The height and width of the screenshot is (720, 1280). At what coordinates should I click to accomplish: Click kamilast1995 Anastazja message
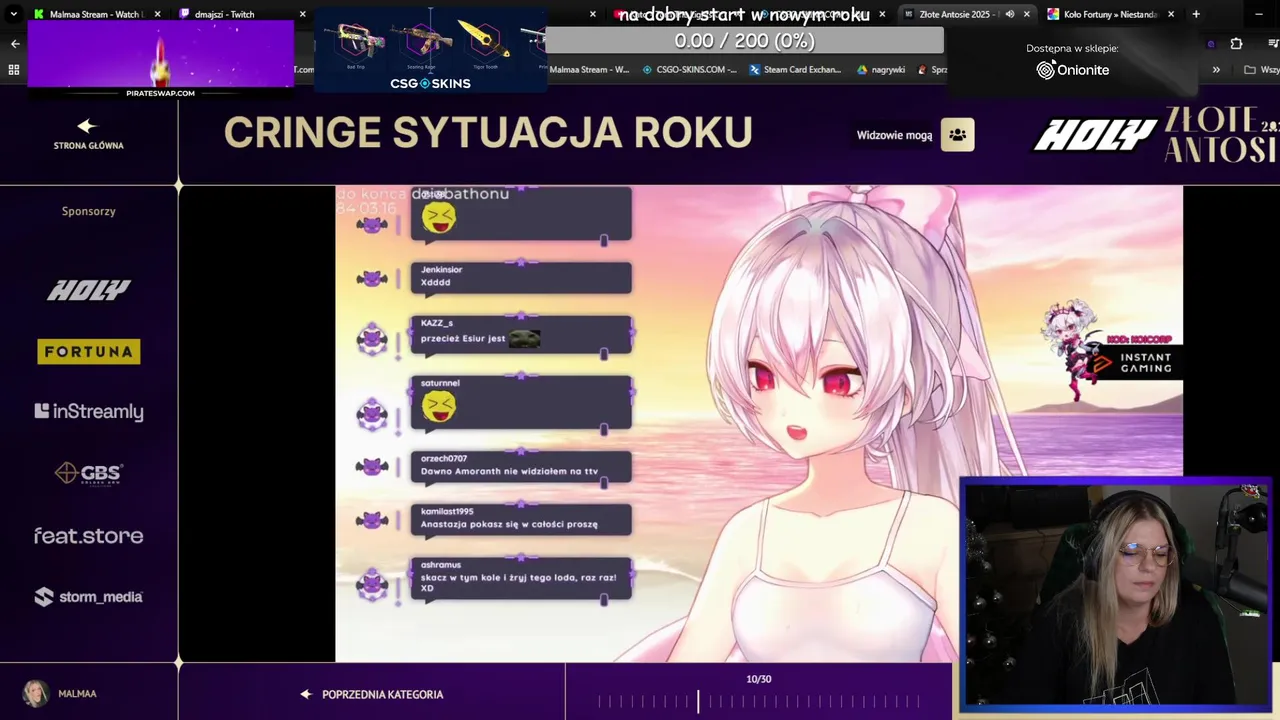[x=521, y=519]
